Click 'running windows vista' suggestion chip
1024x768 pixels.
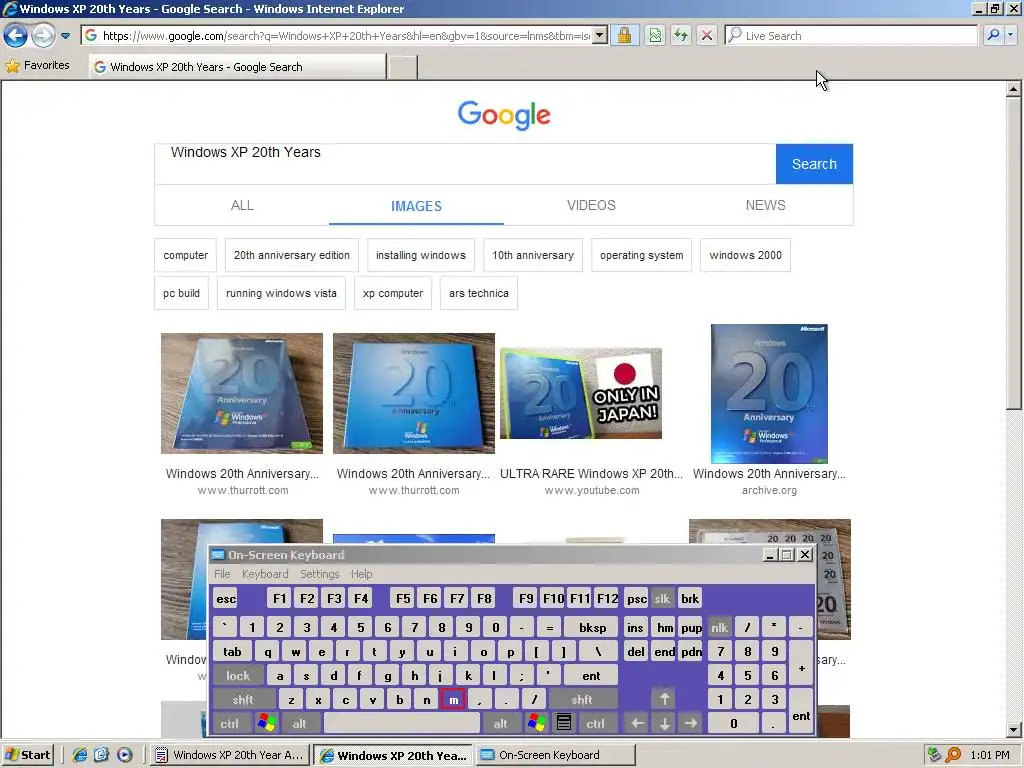pos(281,293)
